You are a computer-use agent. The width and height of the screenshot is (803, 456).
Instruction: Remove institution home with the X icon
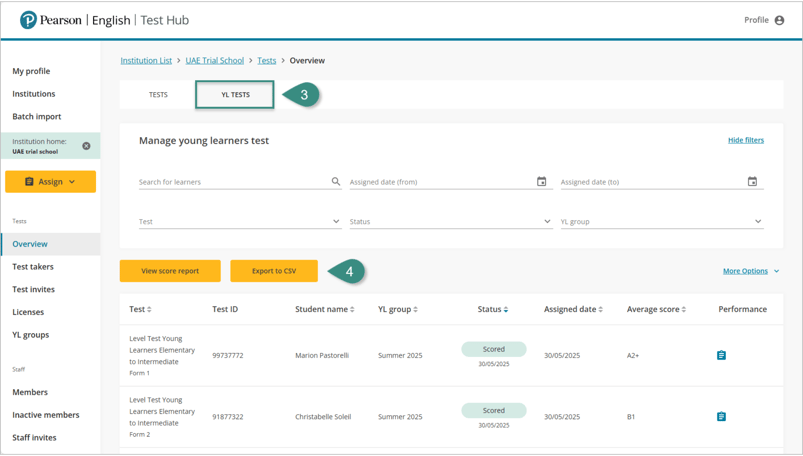tap(86, 146)
